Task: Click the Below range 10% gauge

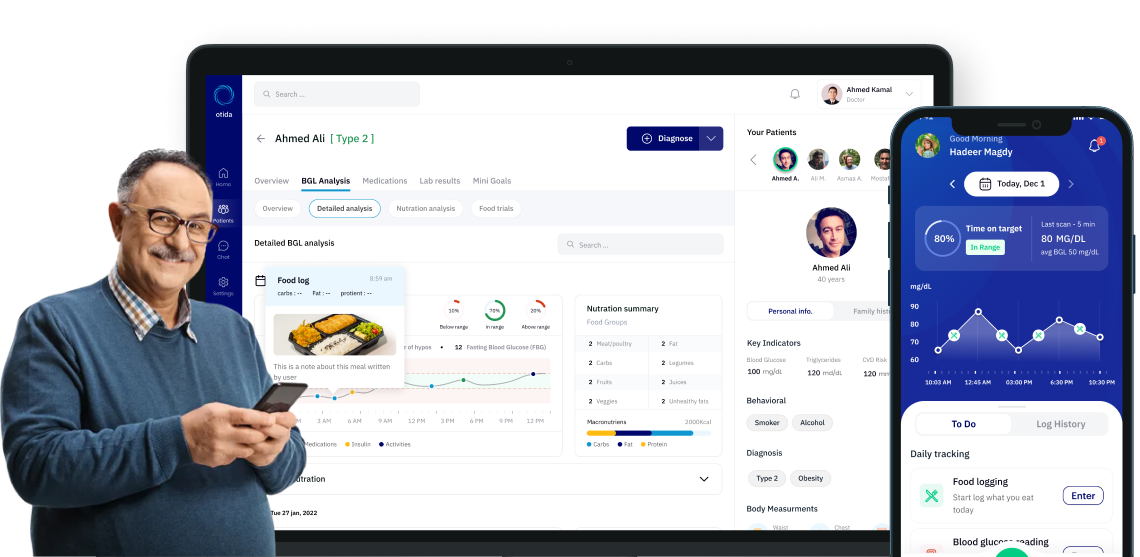Action: coord(454,310)
